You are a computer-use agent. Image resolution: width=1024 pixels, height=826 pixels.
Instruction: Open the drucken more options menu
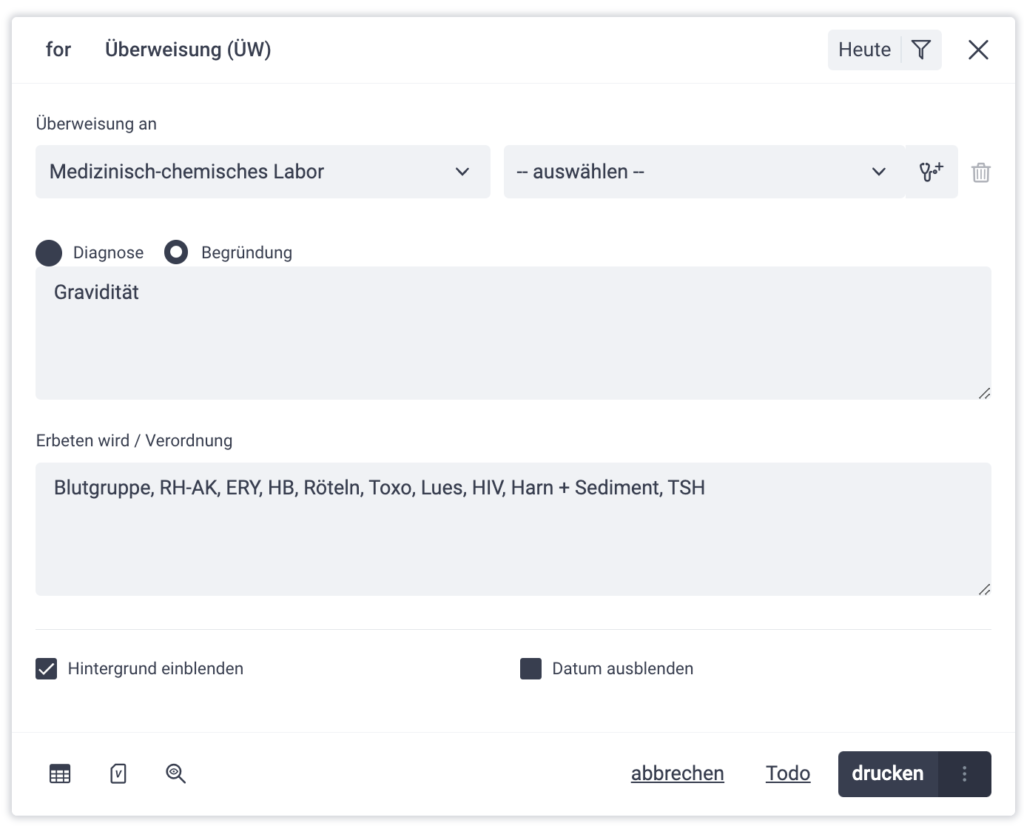[x=965, y=774]
